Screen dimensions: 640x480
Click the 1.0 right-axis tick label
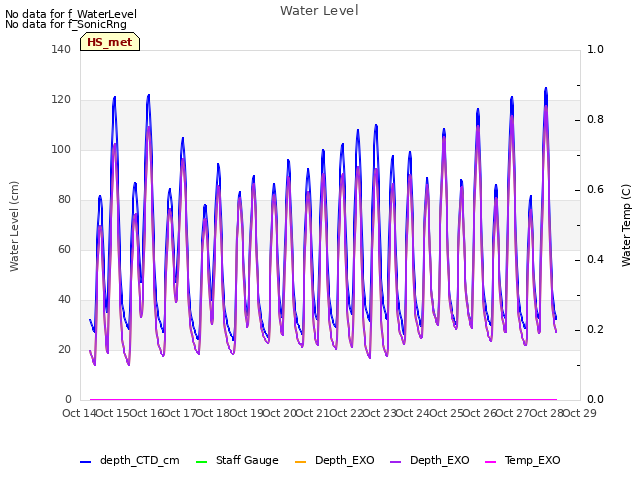point(595,49)
